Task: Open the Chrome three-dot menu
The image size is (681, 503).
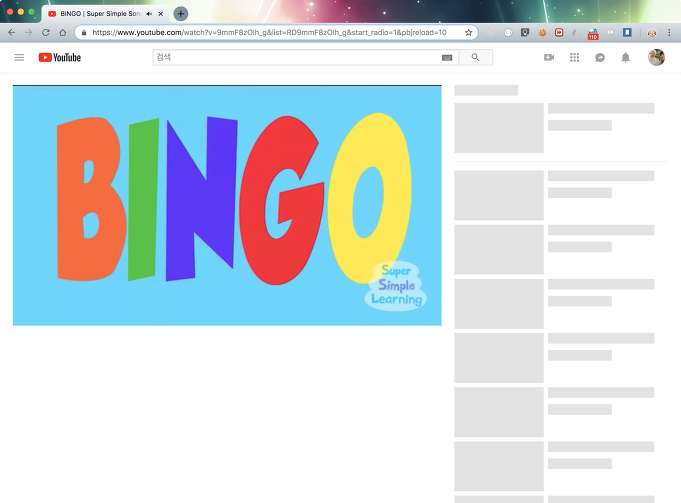Action: tap(669, 33)
